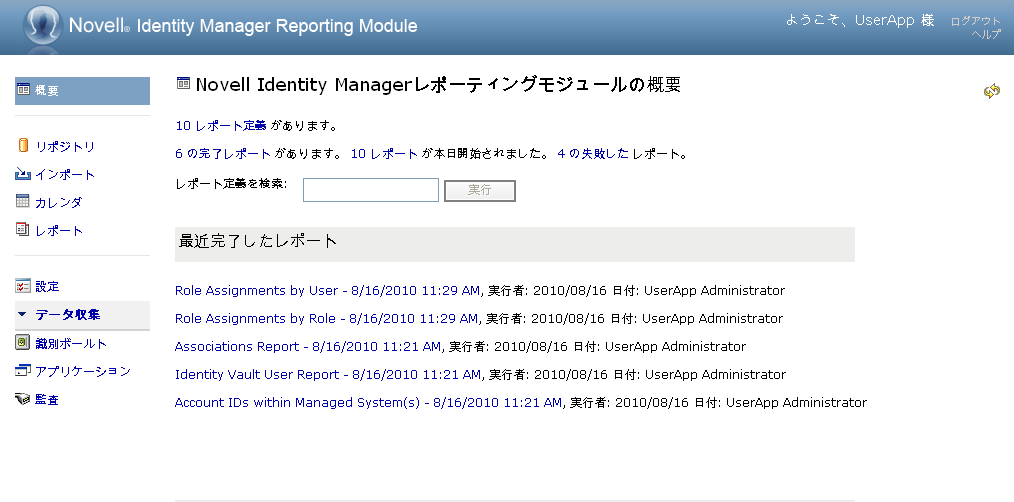Collapse the データ収集 section arrow
The width and height of the screenshot is (1014, 502).
(22, 314)
